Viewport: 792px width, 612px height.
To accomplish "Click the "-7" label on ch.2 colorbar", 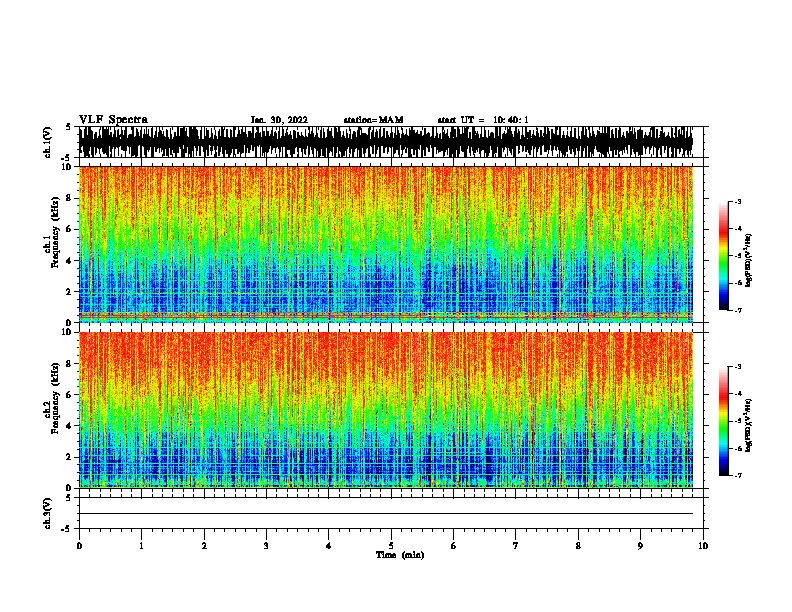I will (738, 476).
